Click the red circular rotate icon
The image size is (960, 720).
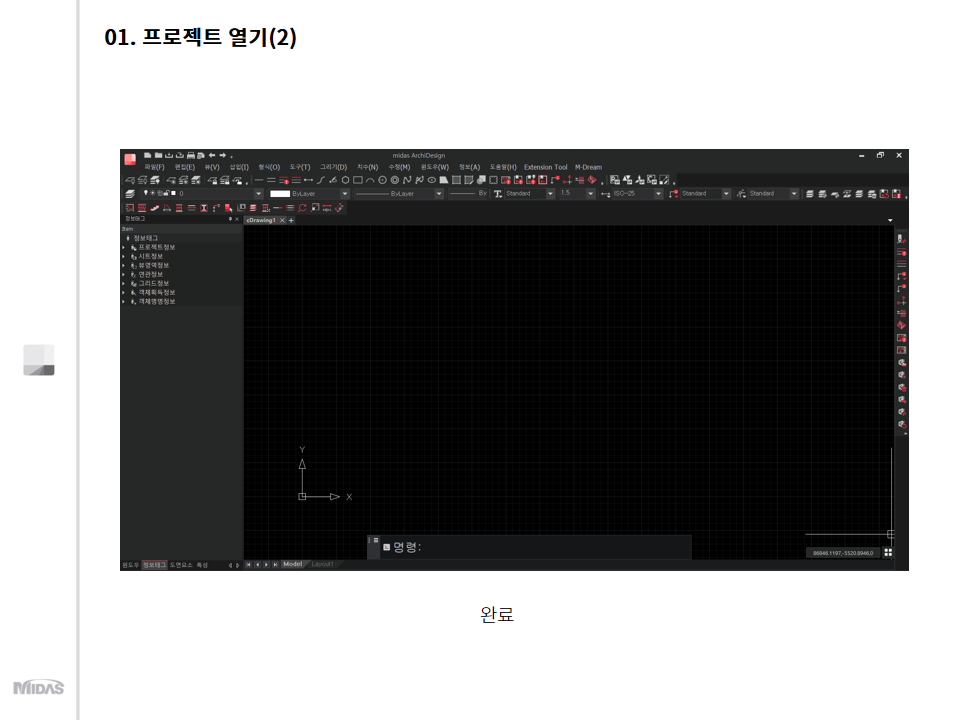[x=302, y=208]
